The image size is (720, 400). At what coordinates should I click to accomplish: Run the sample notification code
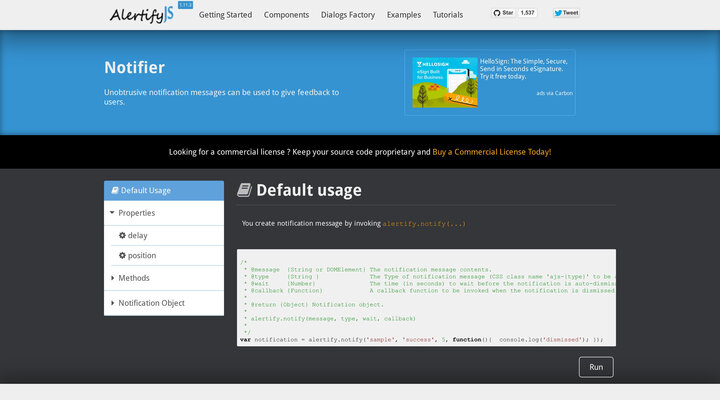[596, 367]
